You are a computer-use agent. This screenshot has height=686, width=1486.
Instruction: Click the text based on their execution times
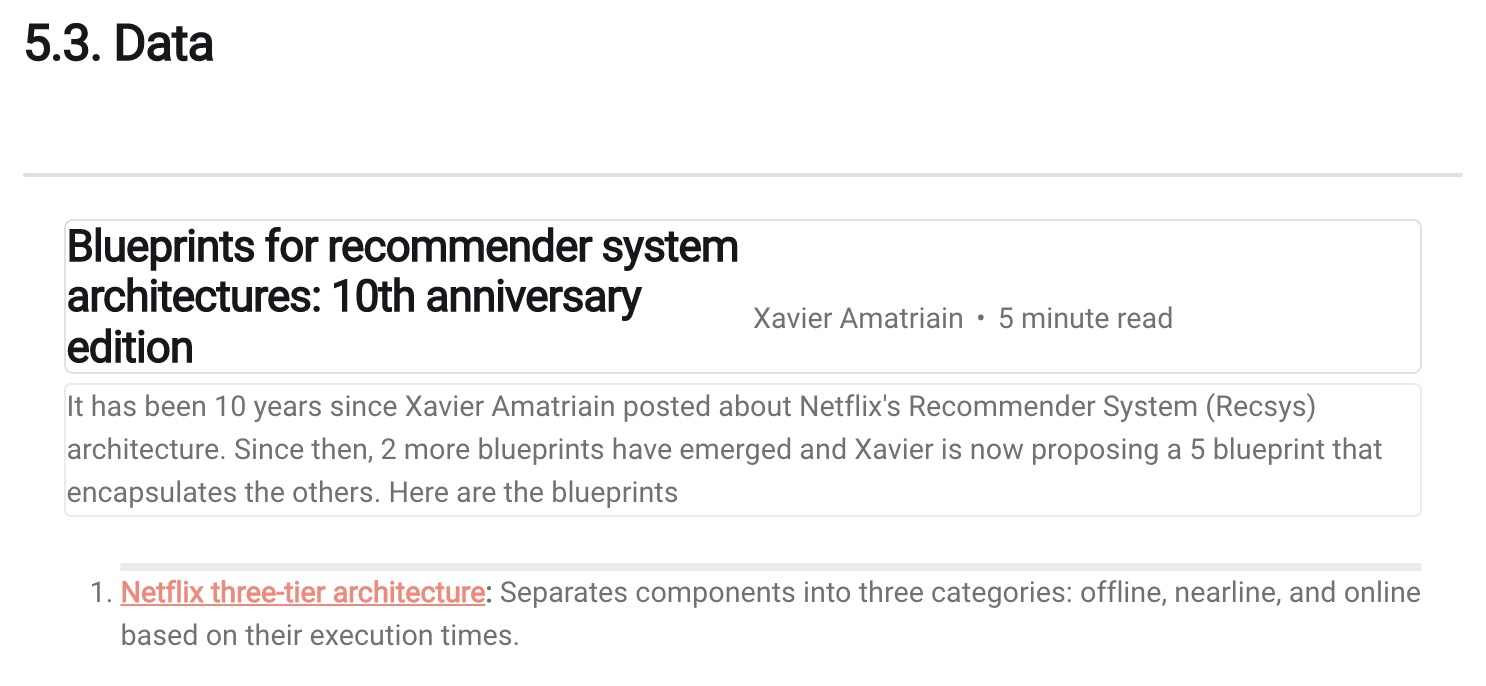(x=320, y=636)
